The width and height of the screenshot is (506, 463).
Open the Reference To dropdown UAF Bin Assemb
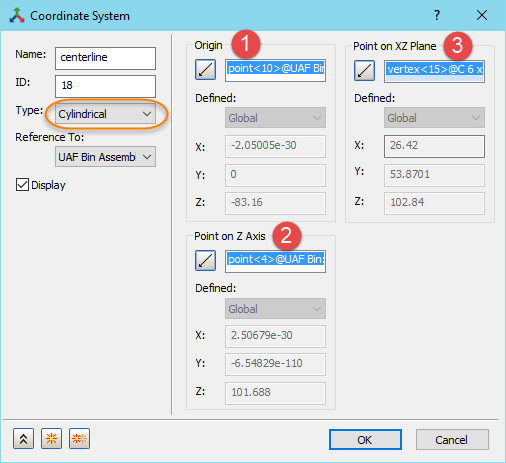coord(105,157)
